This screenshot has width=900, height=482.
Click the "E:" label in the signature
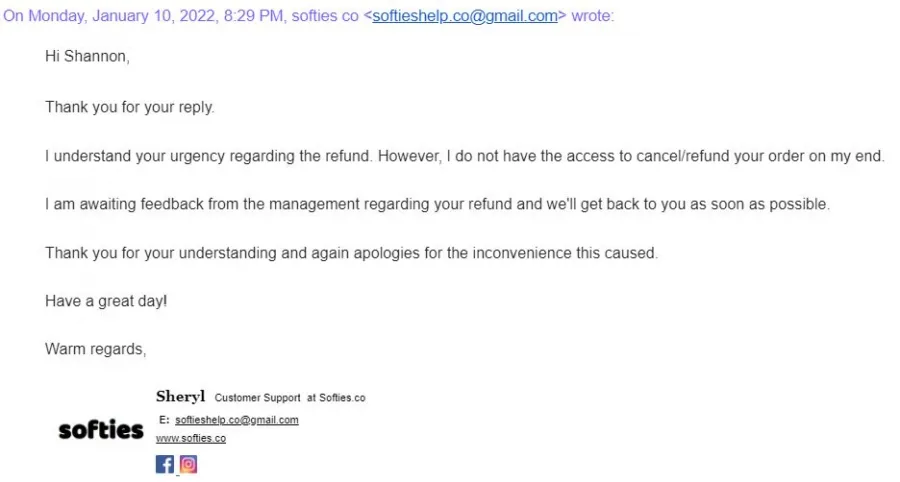coord(164,420)
